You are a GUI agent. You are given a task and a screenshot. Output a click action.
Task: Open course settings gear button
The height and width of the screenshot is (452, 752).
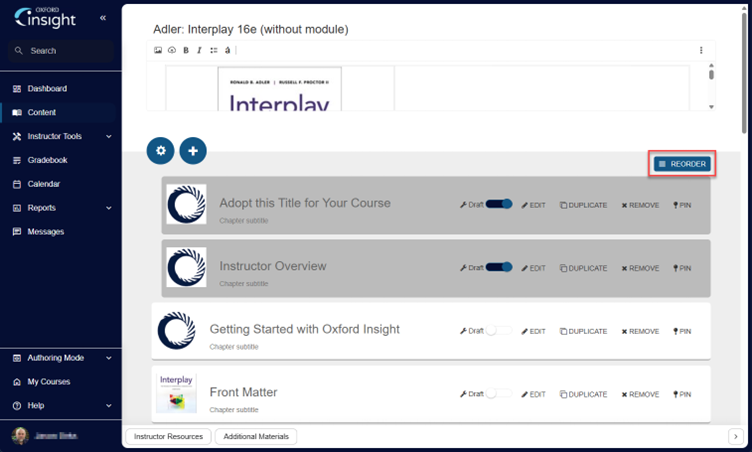(x=161, y=151)
